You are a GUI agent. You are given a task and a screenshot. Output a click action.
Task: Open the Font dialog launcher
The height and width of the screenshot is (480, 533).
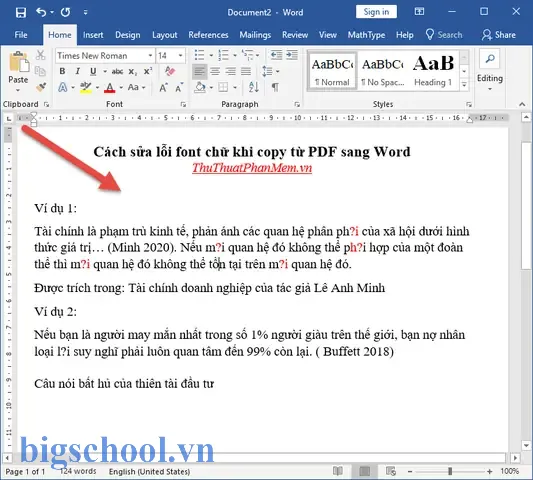pos(184,104)
